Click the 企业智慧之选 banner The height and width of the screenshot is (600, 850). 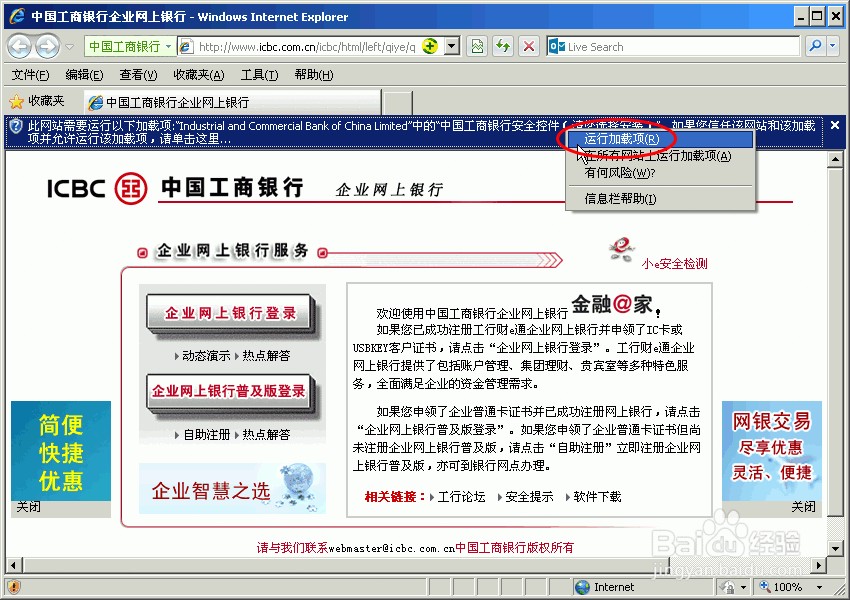pyautogui.click(x=233, y=488)
